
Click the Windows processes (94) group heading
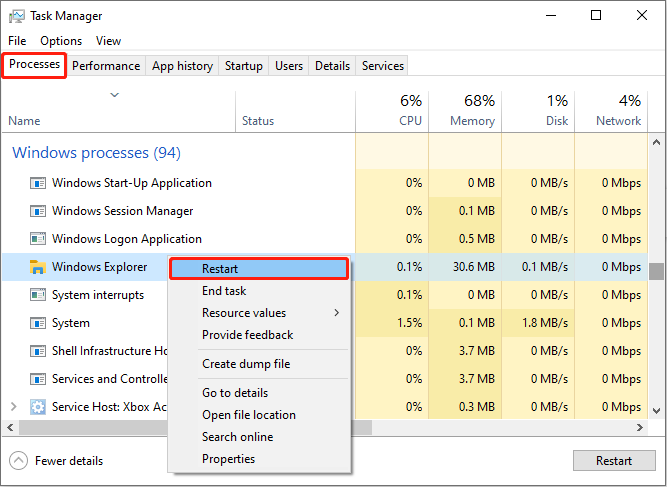(x=97, y=153)
